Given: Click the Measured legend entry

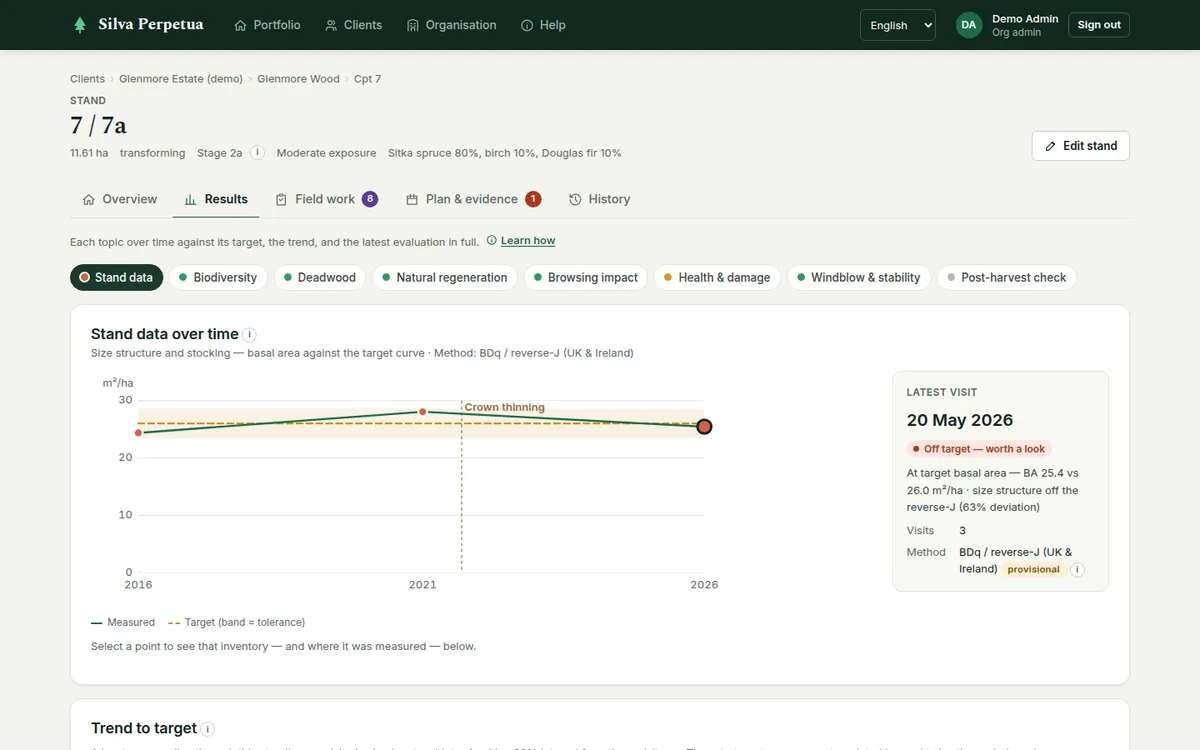Looking at the screenshot, I should (123, 622).
